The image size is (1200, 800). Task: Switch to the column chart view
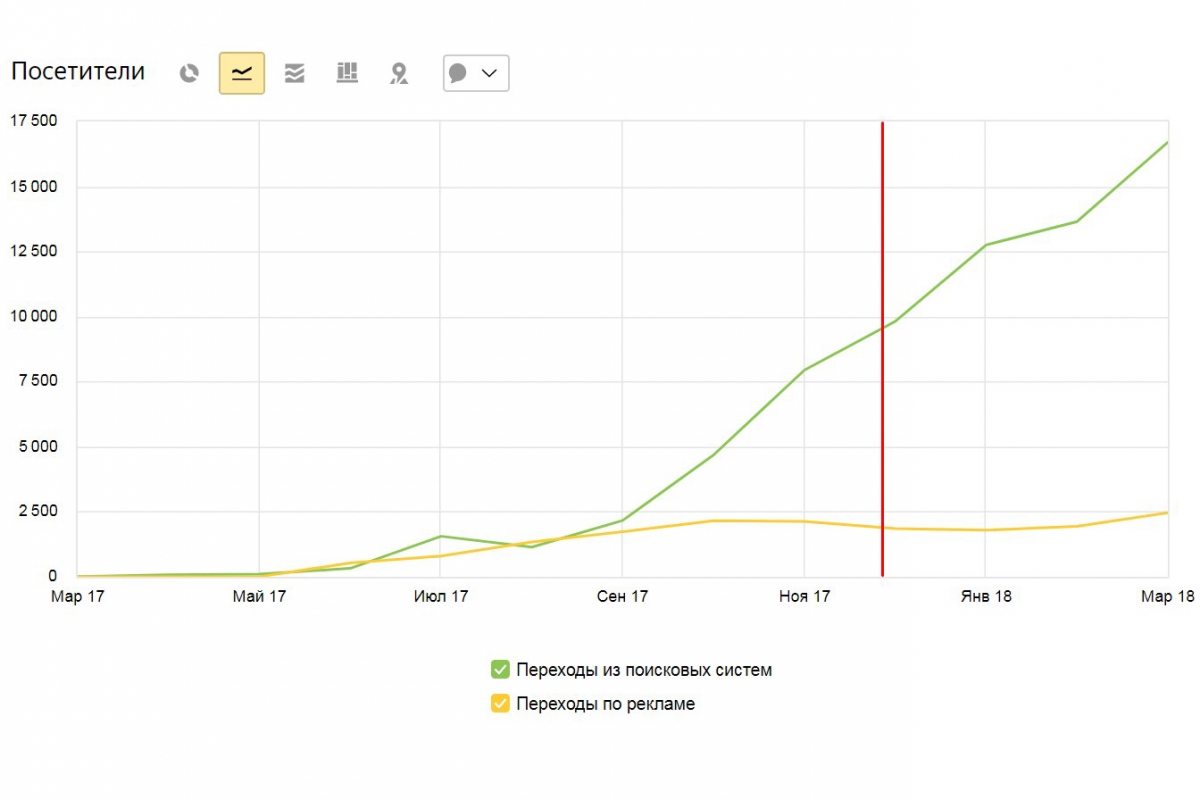tap(347, 73)
